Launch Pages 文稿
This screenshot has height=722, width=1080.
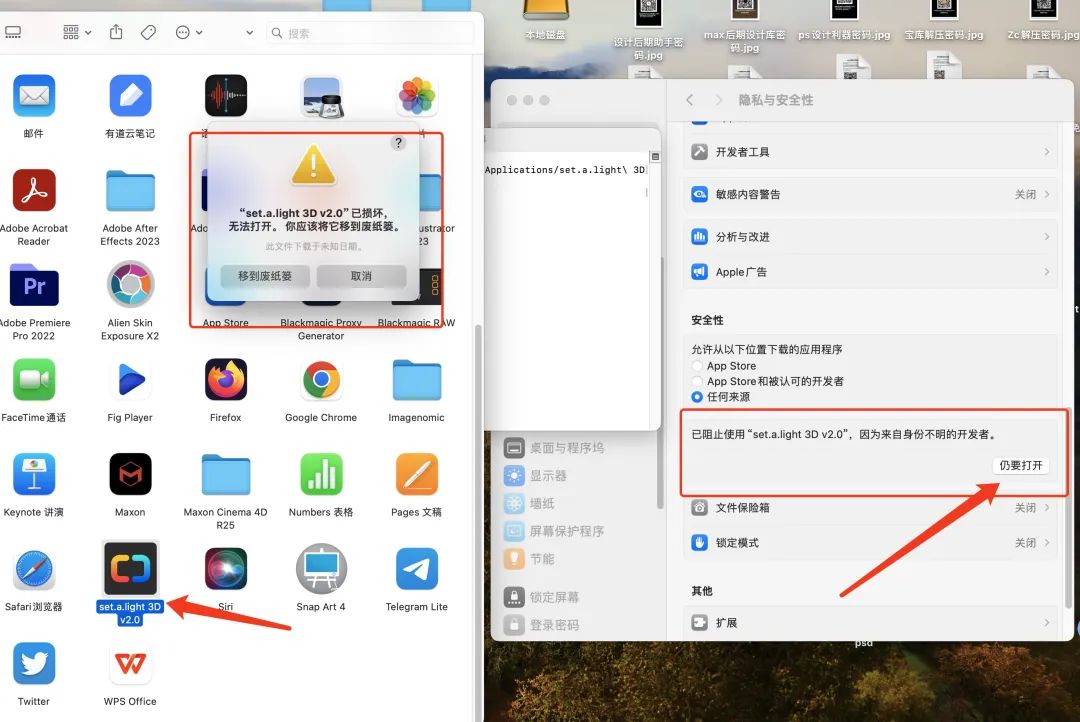click(x=417, y=474)
